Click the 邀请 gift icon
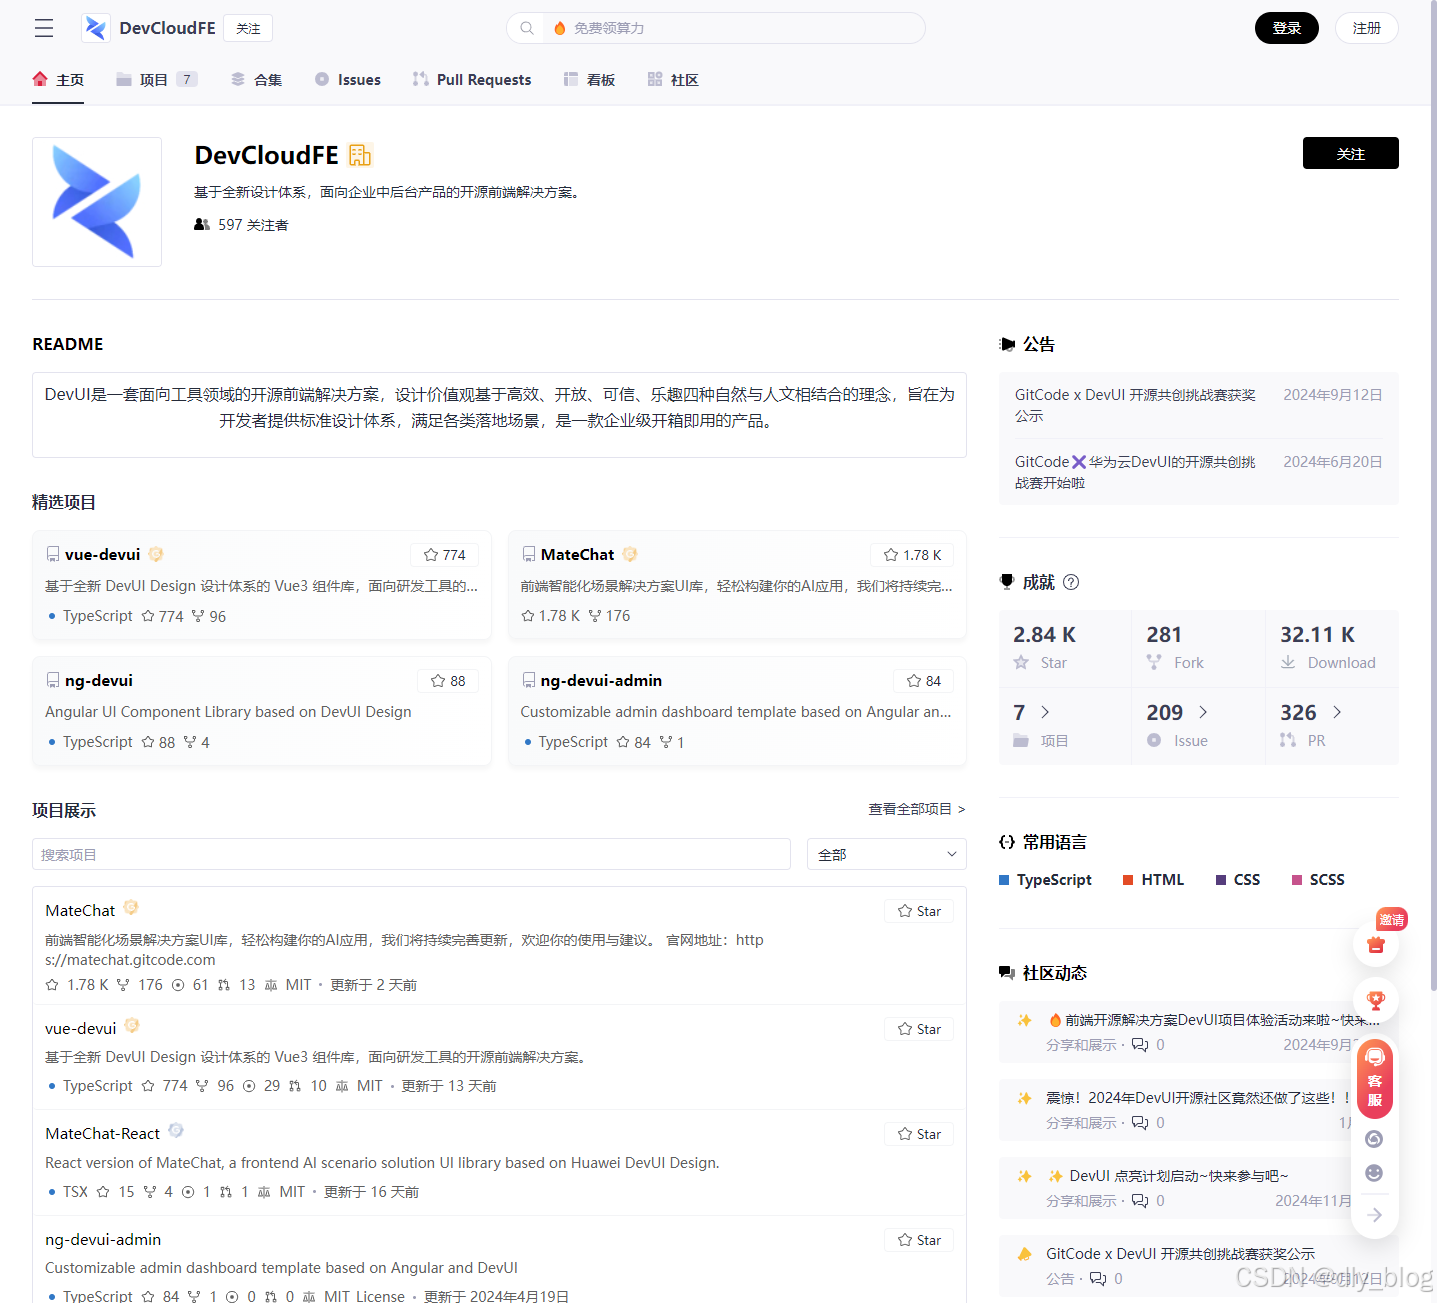Screen dimensions: 1437x1303 1376,944
